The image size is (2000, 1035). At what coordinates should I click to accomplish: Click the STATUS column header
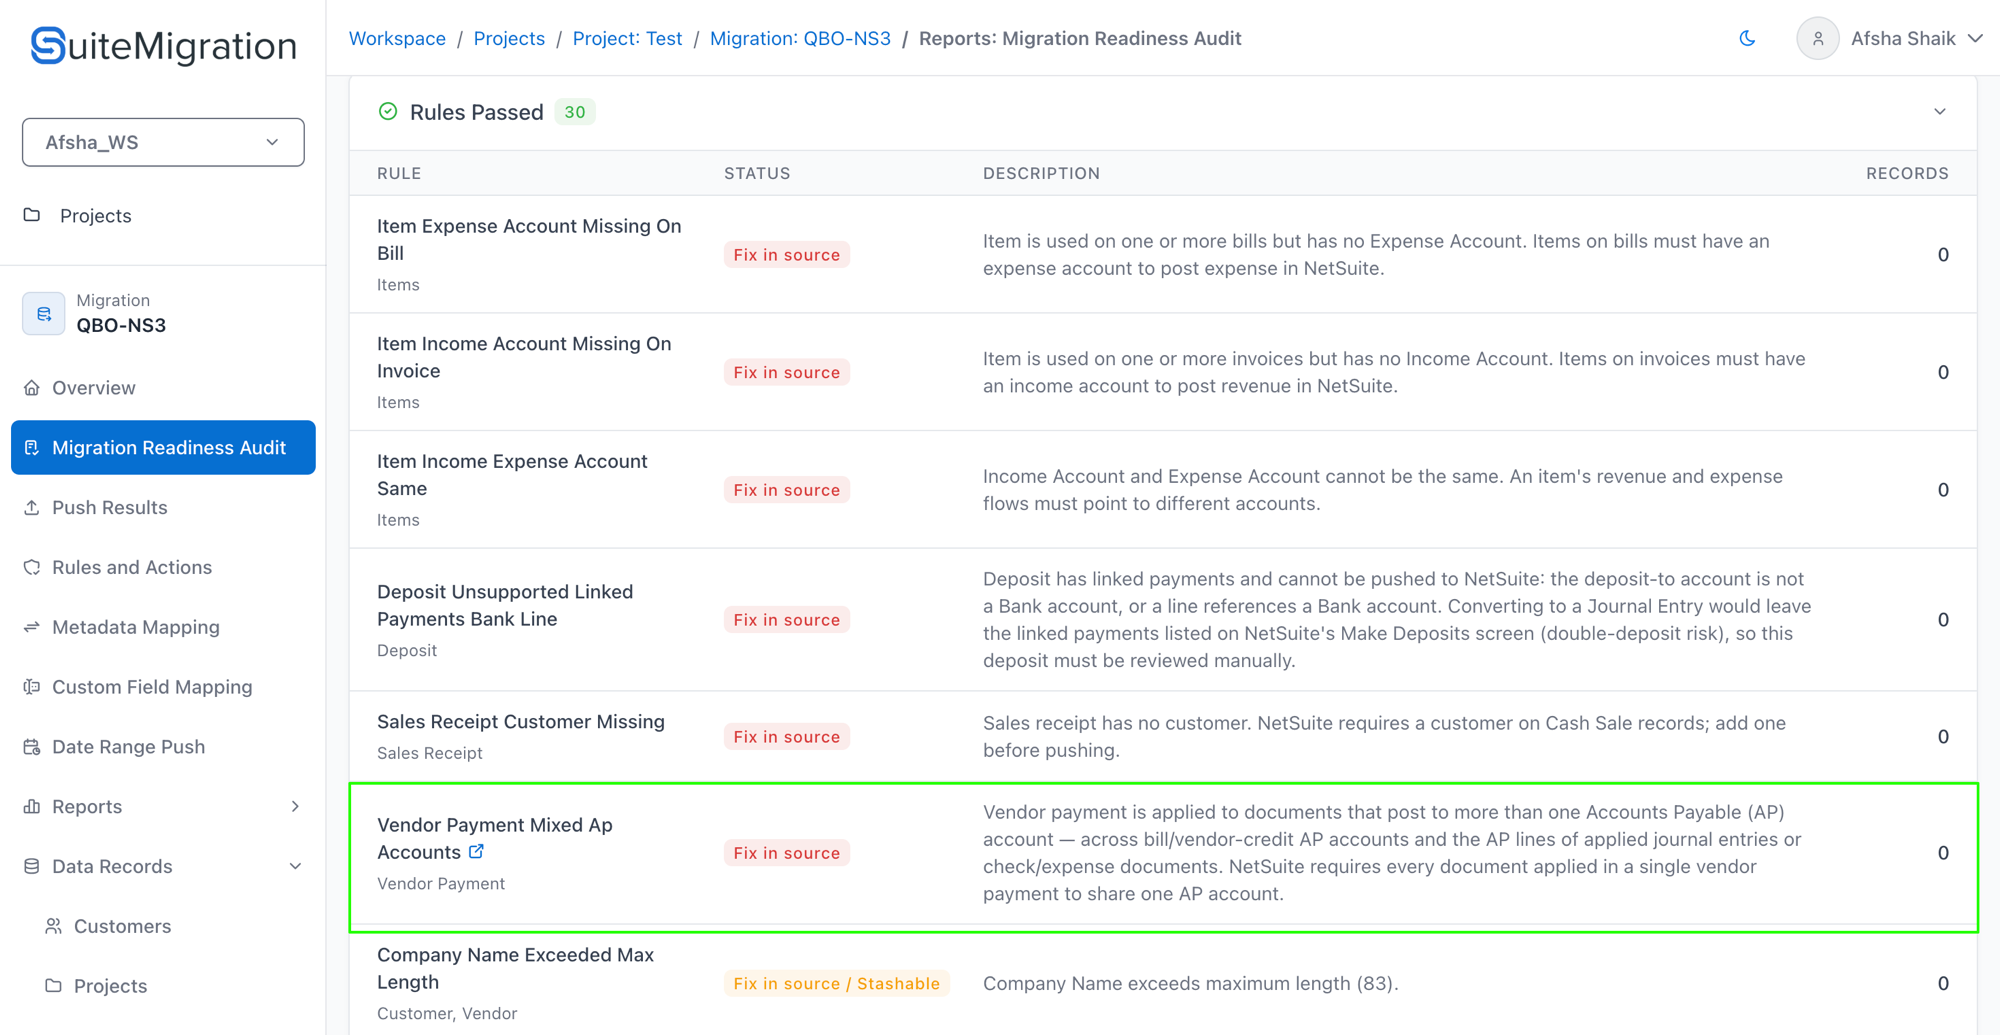[757, 173]
